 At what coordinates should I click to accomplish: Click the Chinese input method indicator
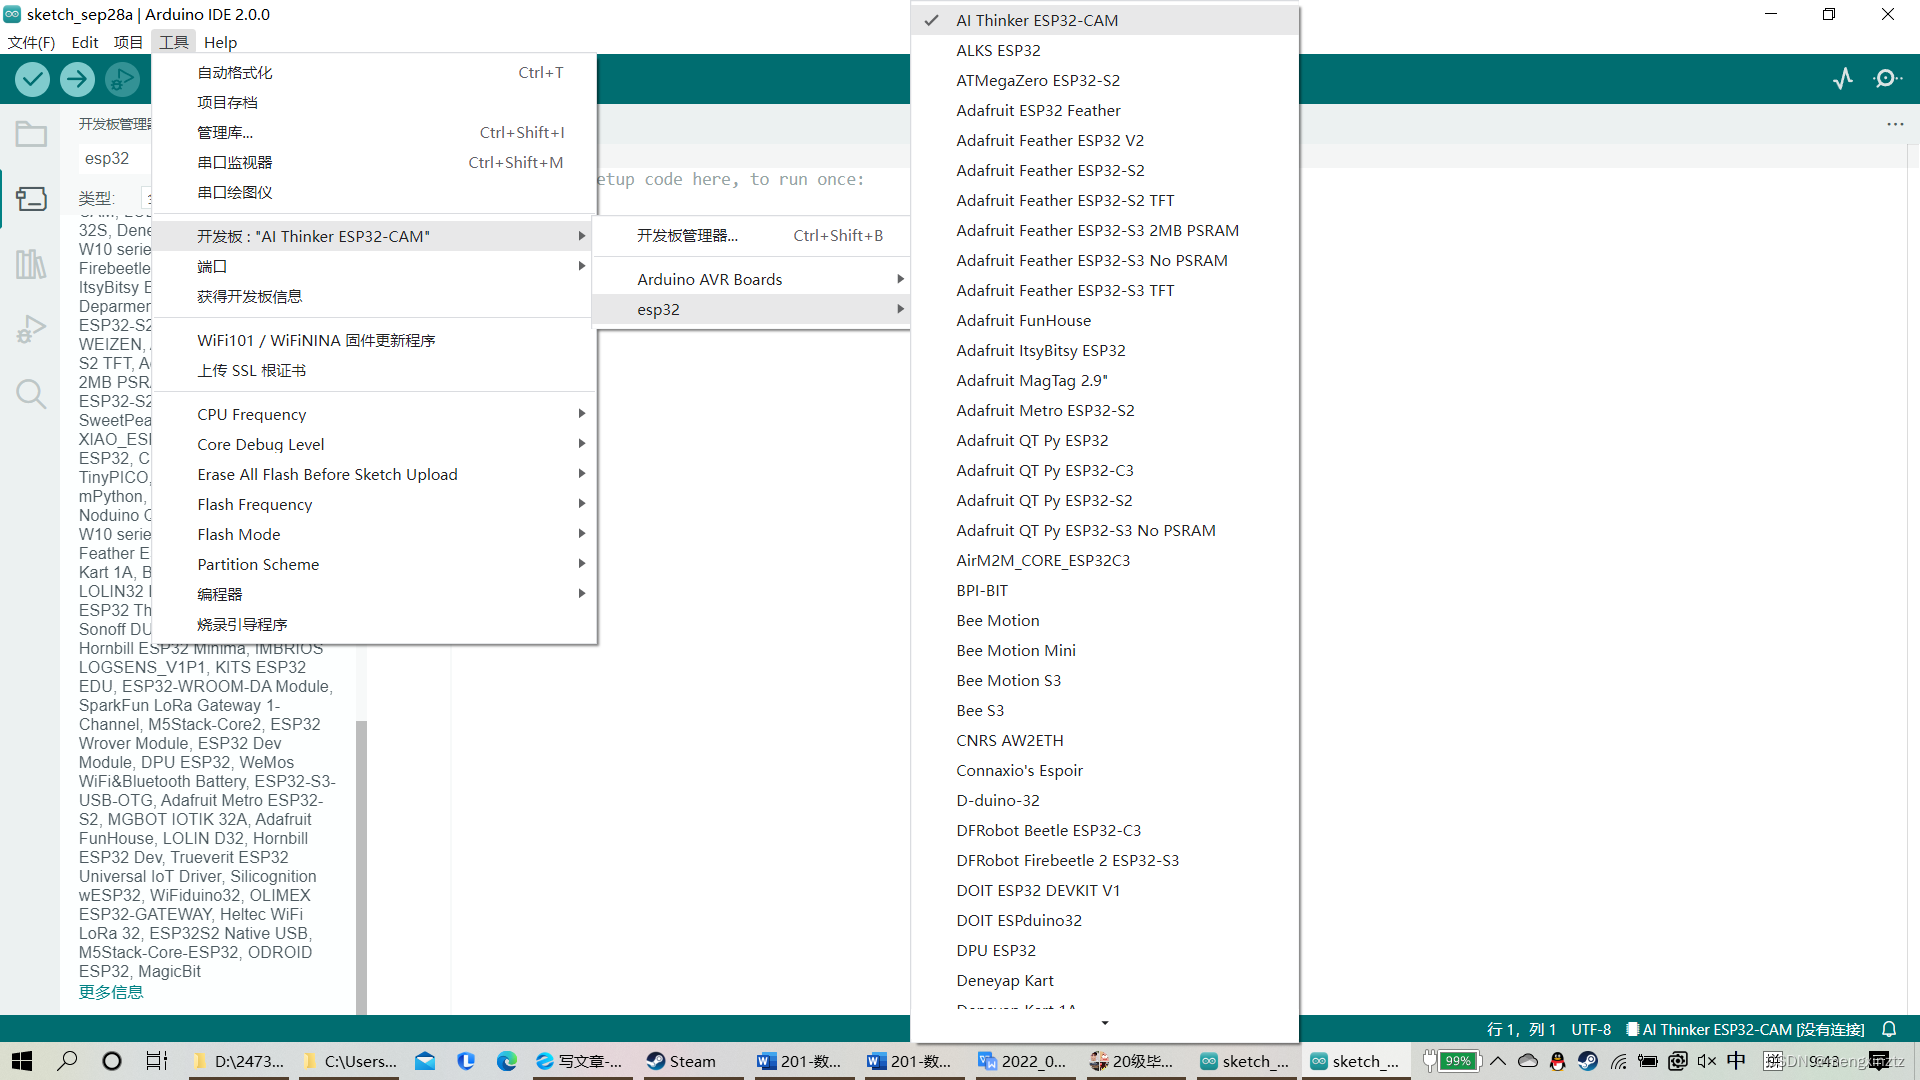[x=1736, y=1061]
